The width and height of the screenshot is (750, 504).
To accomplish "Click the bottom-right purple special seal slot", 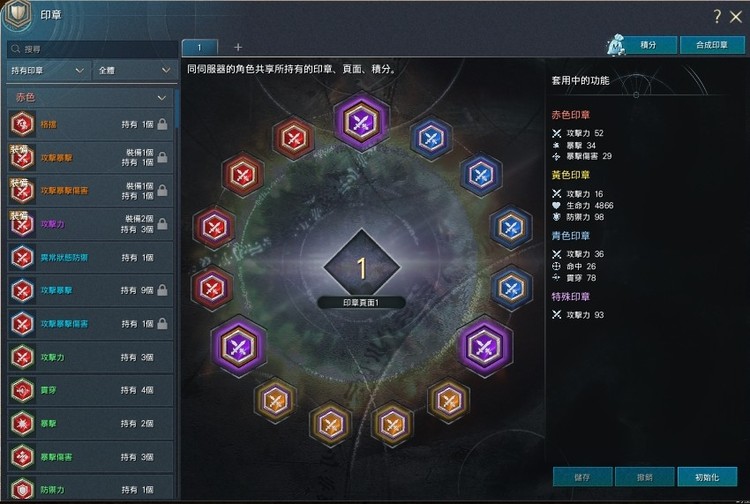I will pyautogui.click(x=485, y=346).
